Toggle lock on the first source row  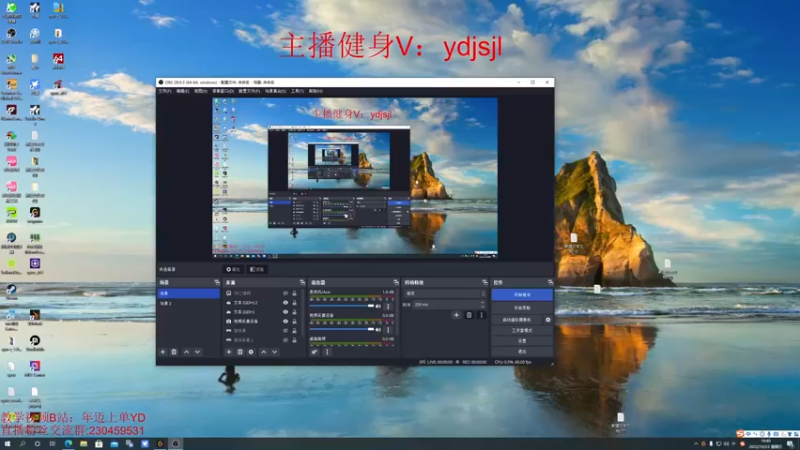(x=294, y=293)
